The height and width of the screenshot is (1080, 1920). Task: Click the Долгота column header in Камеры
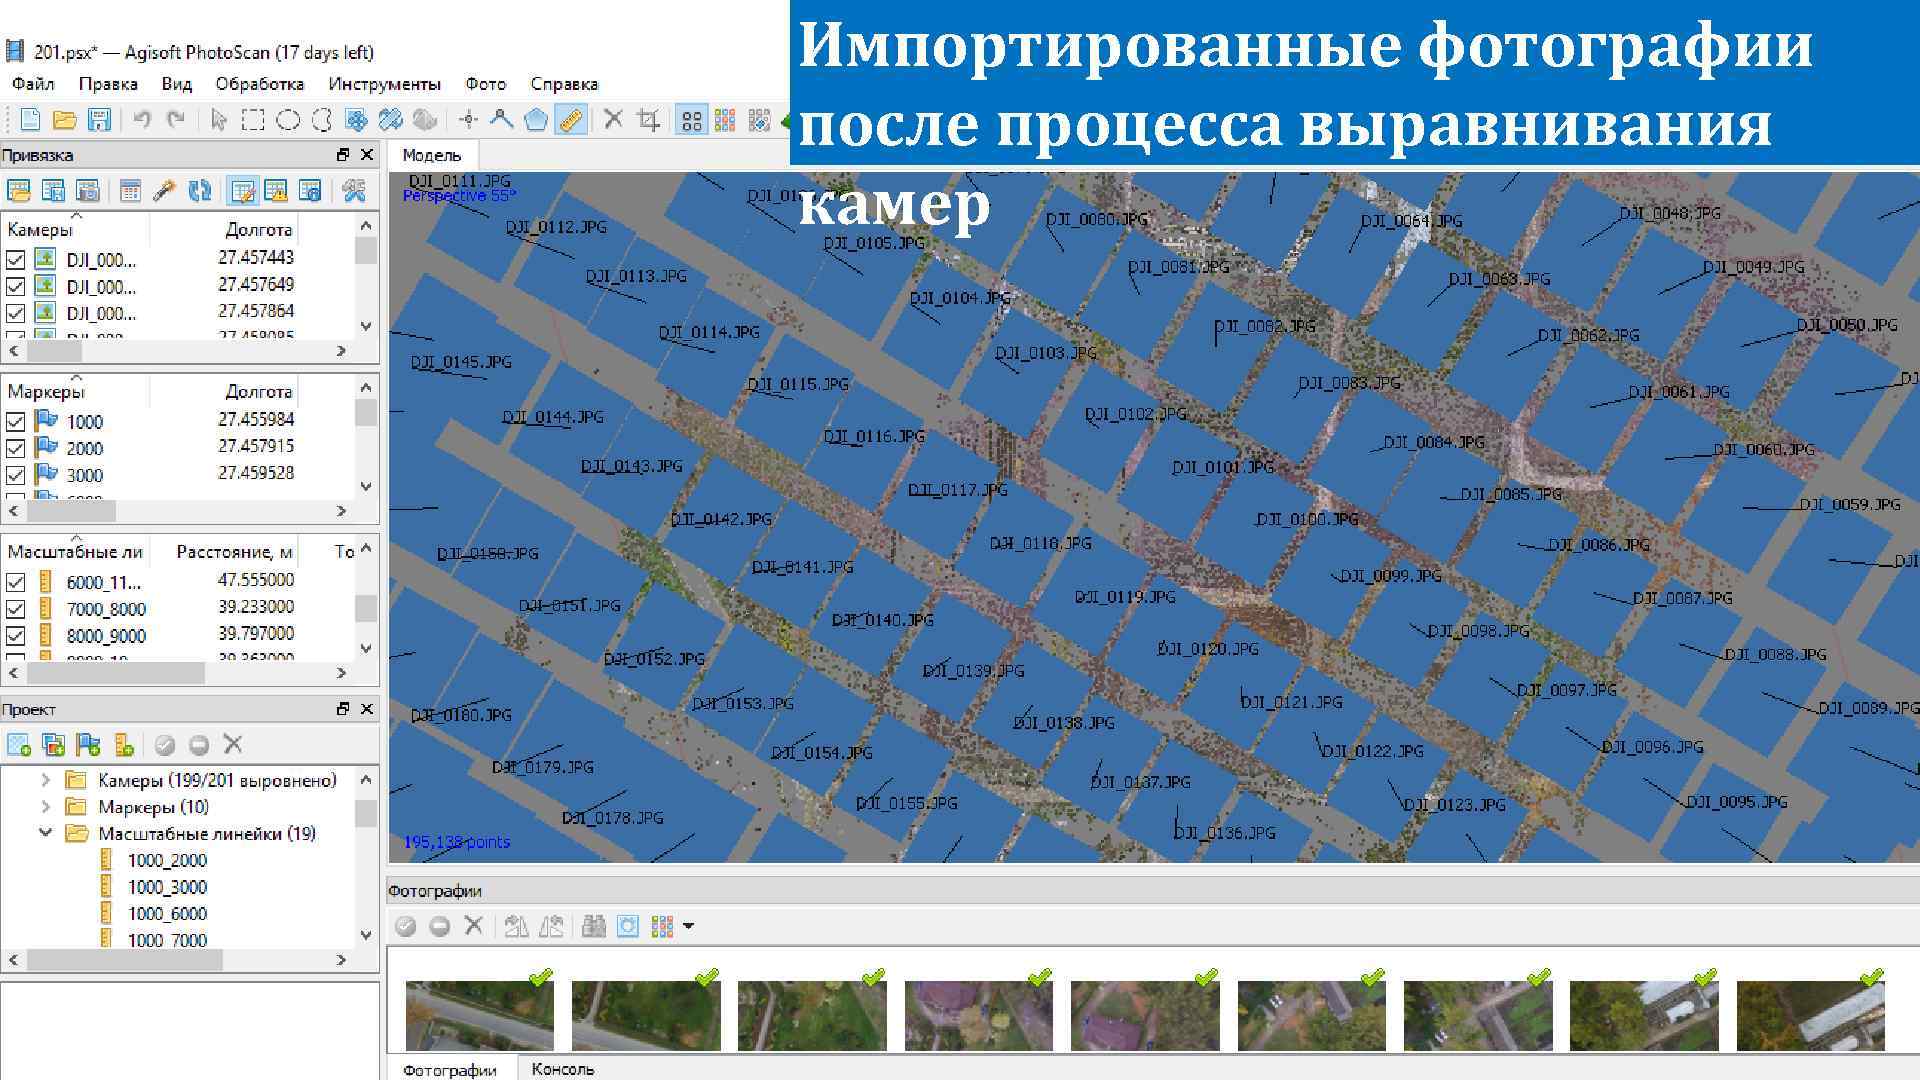pyautogui.click(x=258, y=230)
